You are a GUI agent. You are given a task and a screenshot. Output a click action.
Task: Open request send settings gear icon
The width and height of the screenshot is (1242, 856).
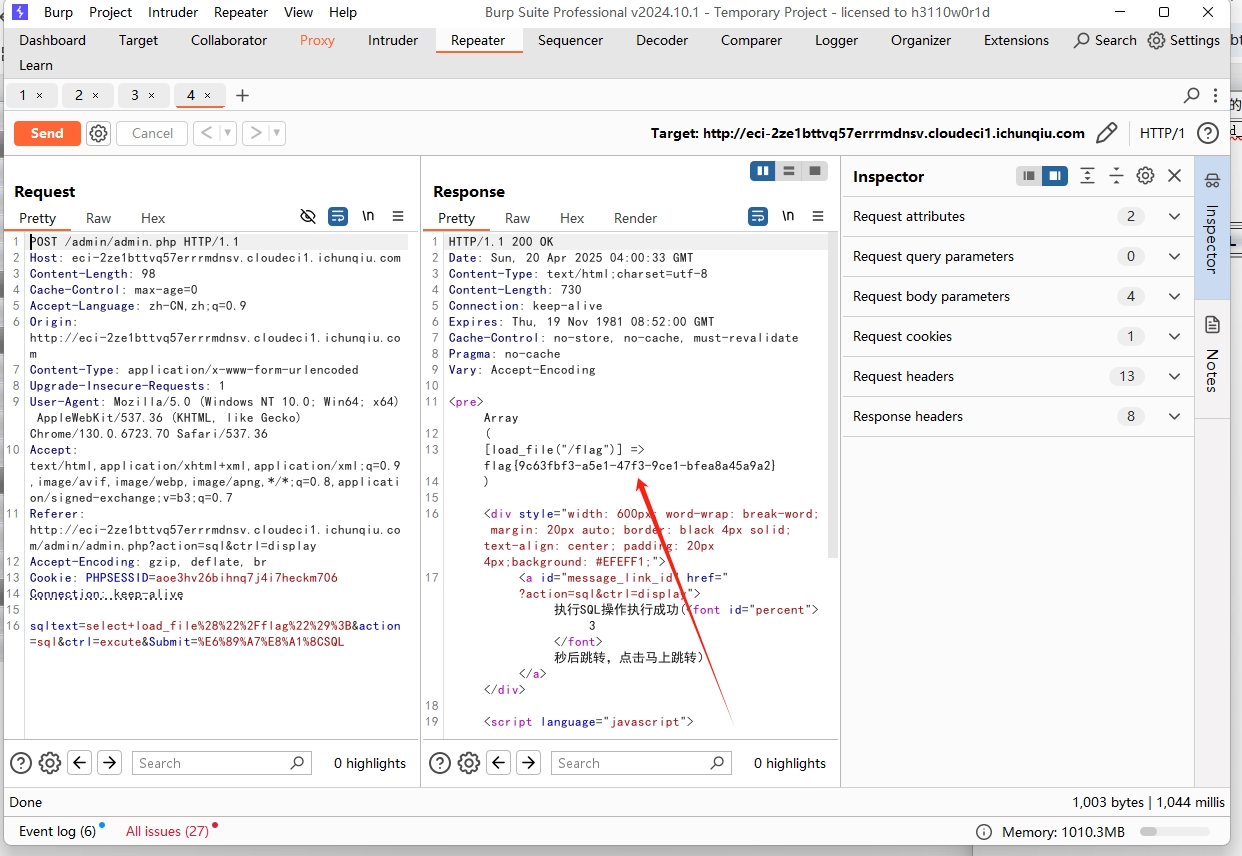98,133
